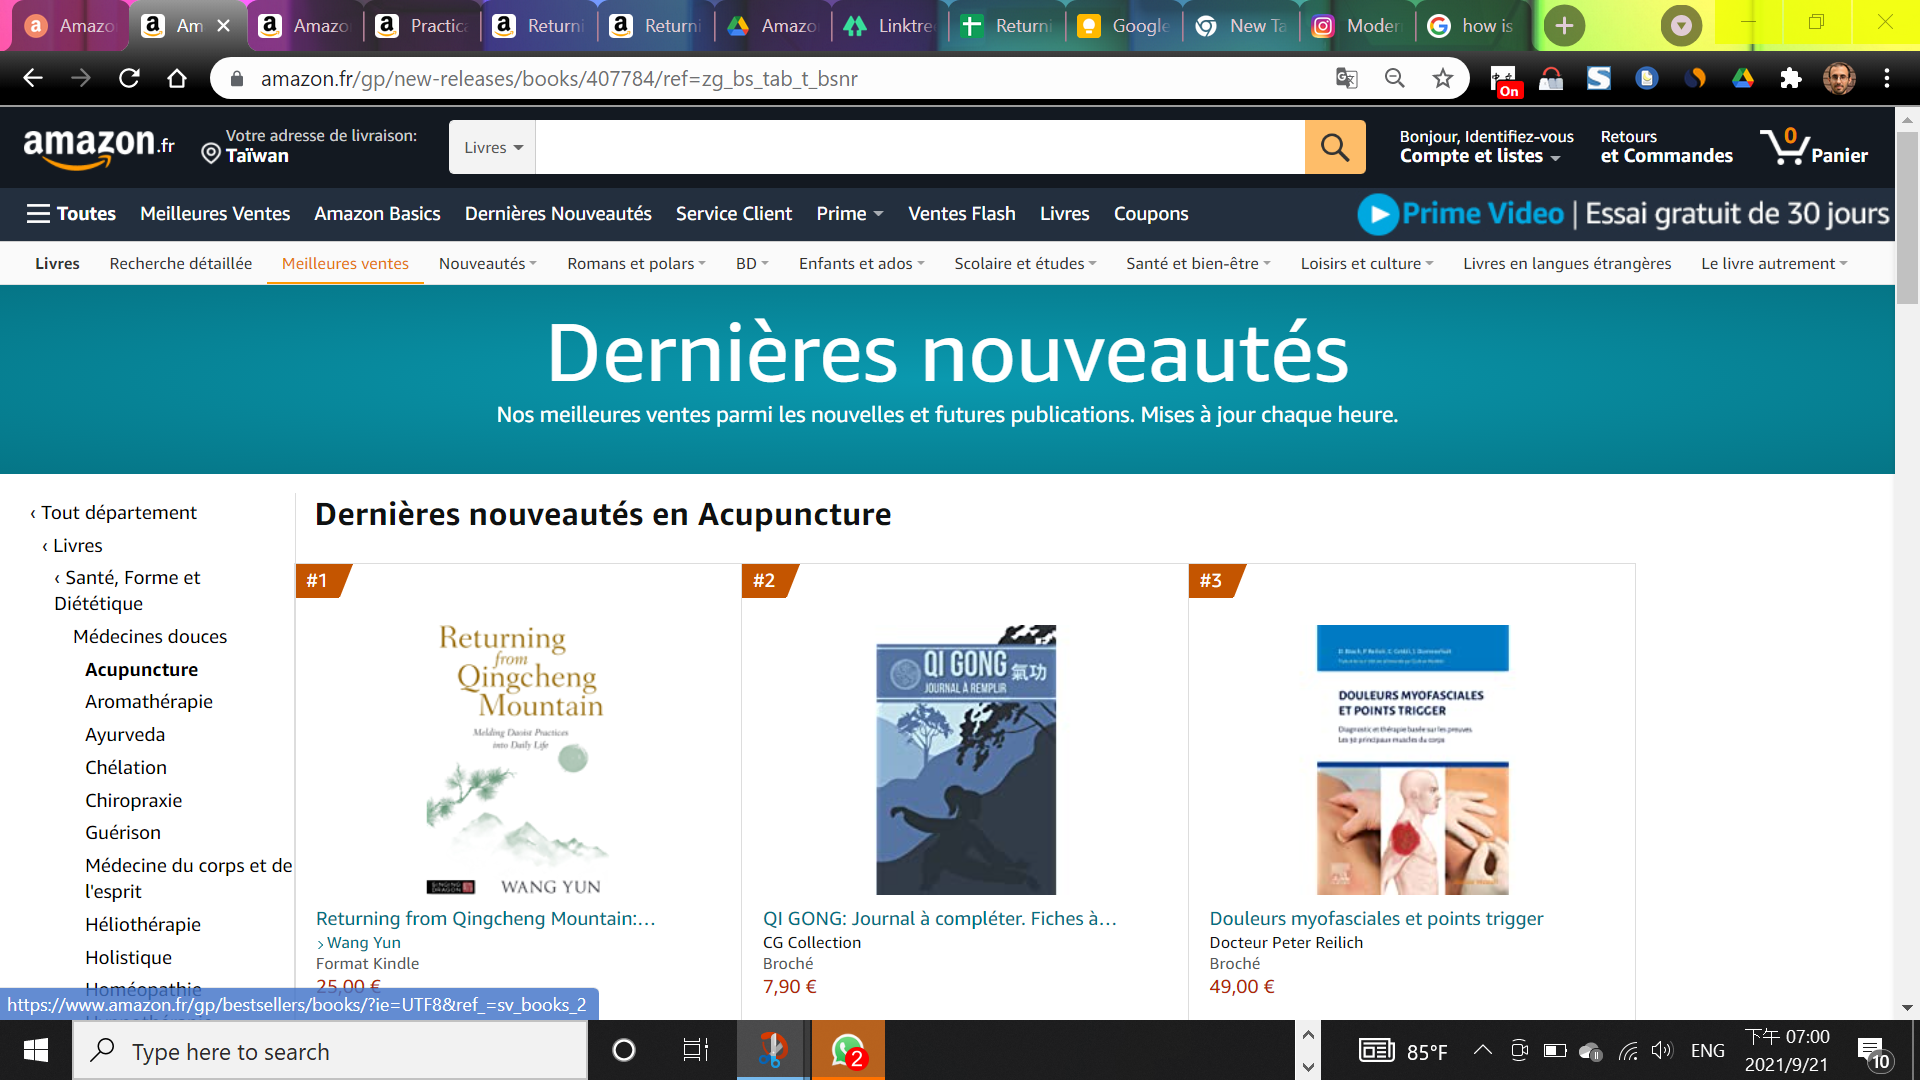Click the volume speaker icon in system tray
The width and height of the screenshot is (1920, 1080).
pos(1662,1050)
